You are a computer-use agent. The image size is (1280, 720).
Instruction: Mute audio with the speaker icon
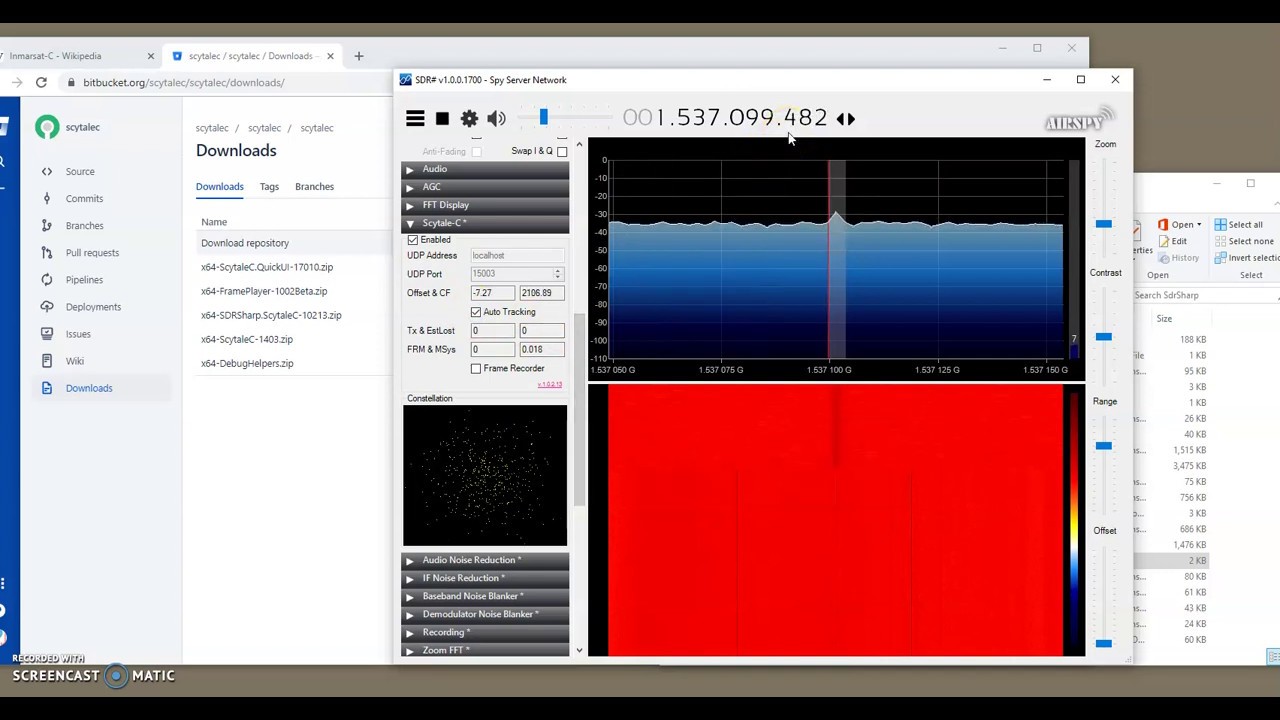coord(496,118)
